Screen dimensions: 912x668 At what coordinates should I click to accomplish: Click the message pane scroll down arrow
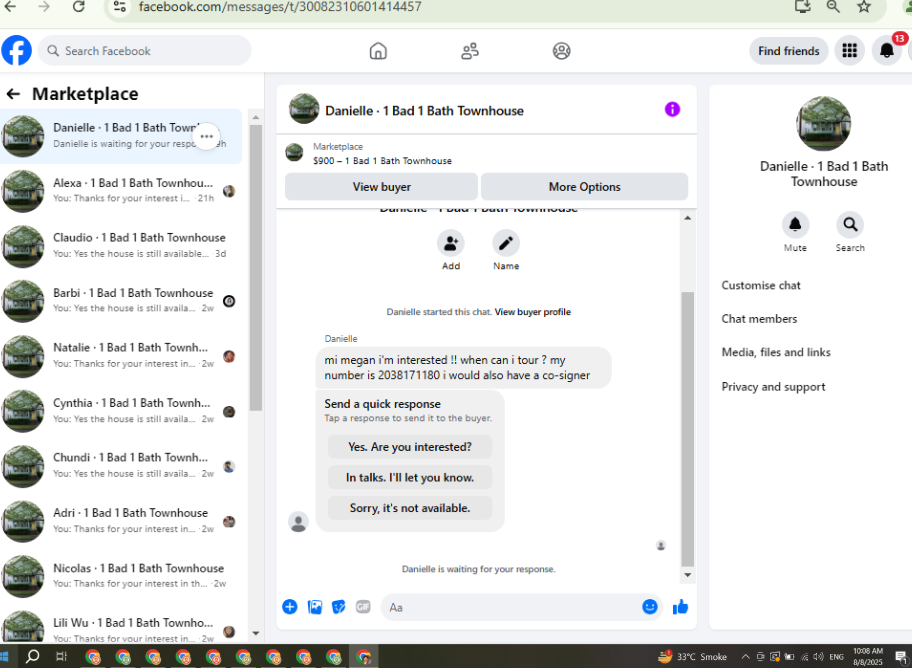pyautogui.click(x=687, y=575)
